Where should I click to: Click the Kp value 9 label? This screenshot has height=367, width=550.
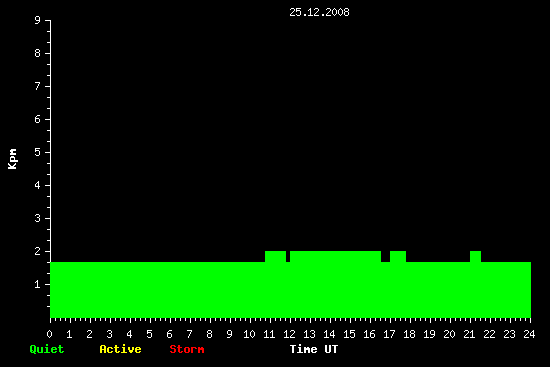point(38,20)
